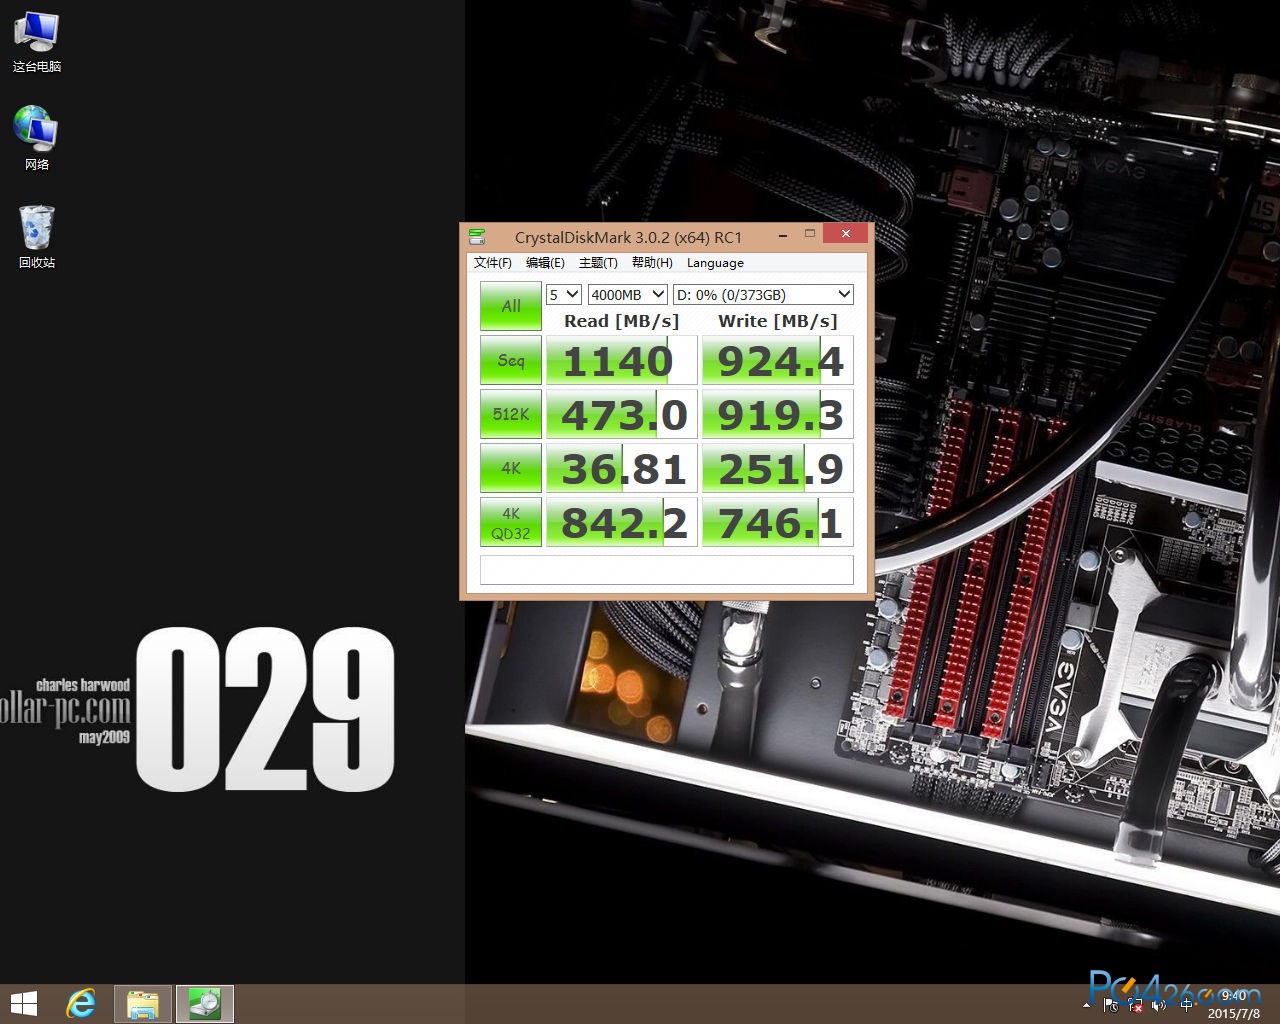This screenshot has width=1280, height=1024.
Task: Open the 主题(T) menu
Action: 598,263
